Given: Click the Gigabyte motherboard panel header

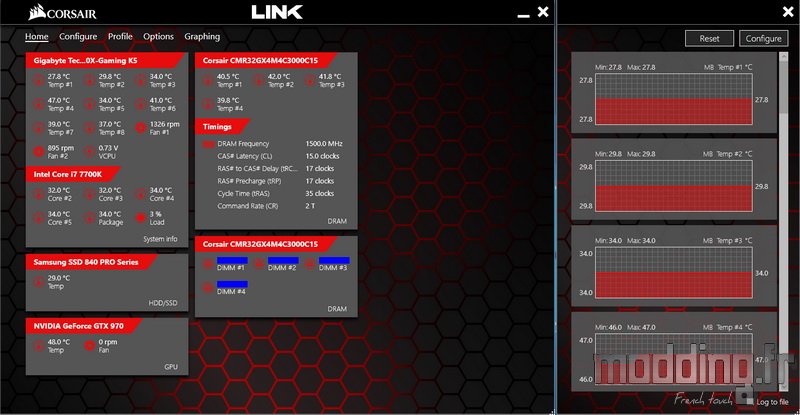Looking at the screenshot, I should (x=105, y=60).
